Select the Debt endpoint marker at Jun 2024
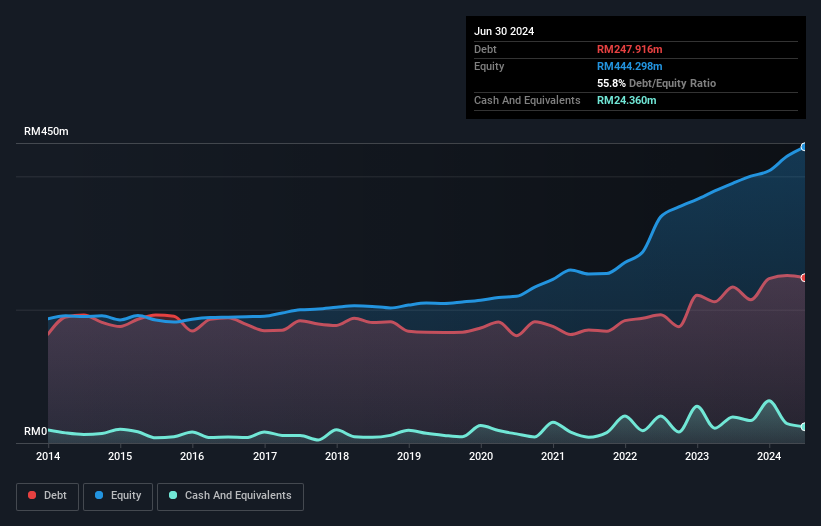This screenshot has width=821, height=526. coord(804,278)
